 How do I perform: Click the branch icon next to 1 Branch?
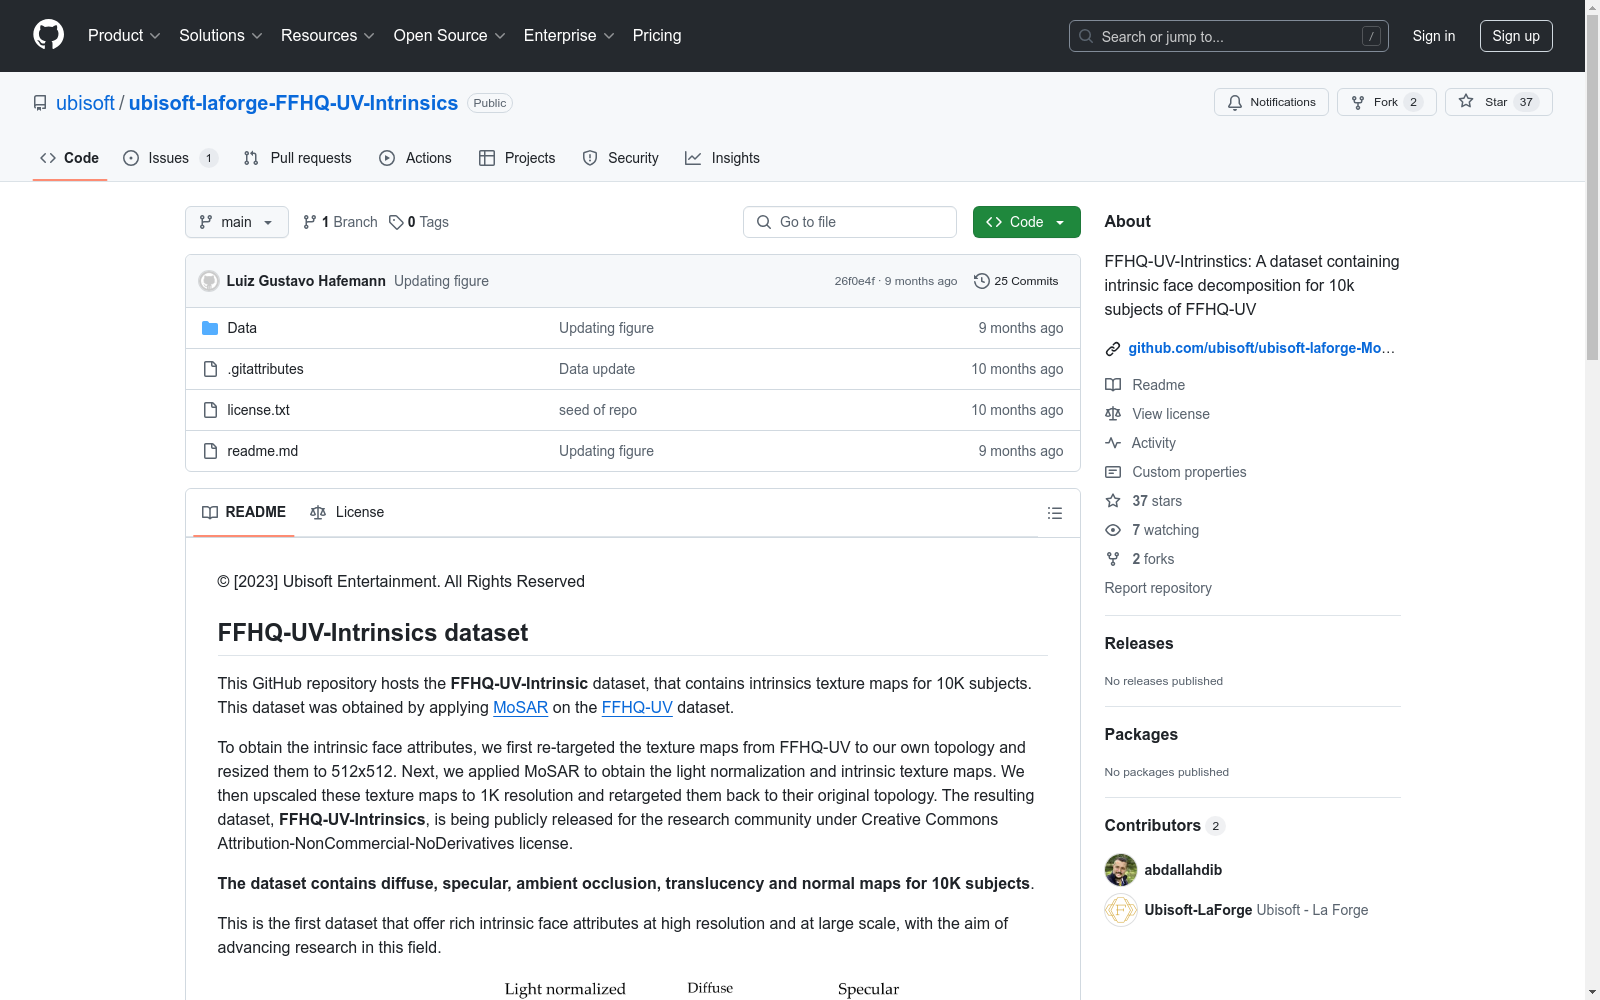coord(310,222)
